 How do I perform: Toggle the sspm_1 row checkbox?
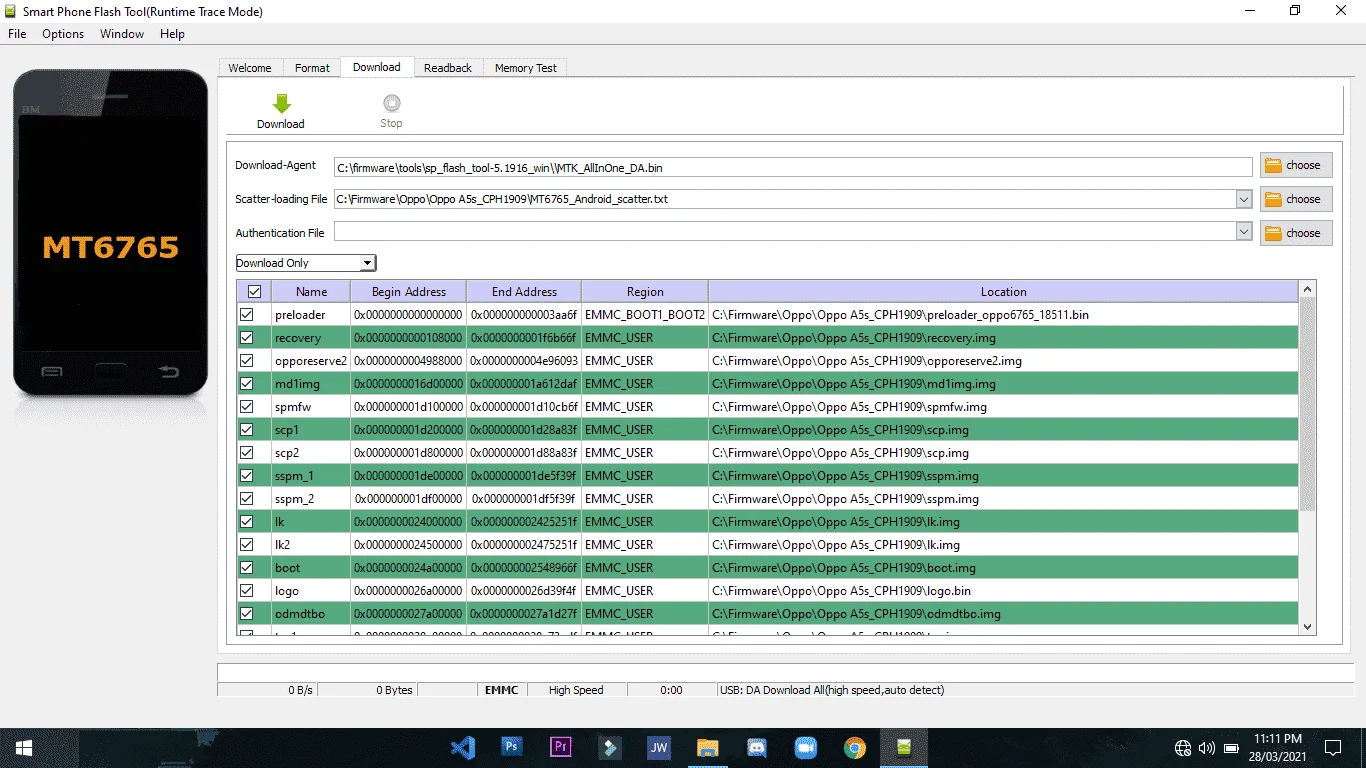pyautogui.click(x=246, y=476)
